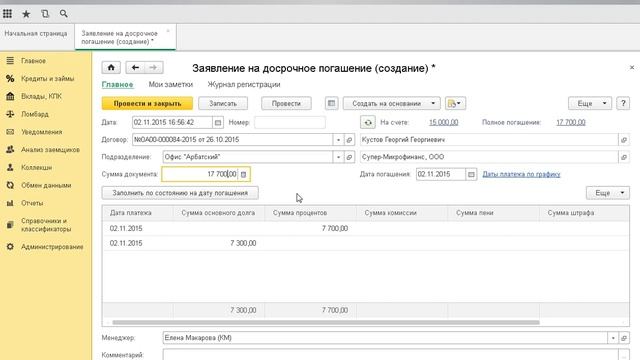Open calculator for Сумма документа
The height and width of the screenshot is (360, 640).
coord(243,174)
